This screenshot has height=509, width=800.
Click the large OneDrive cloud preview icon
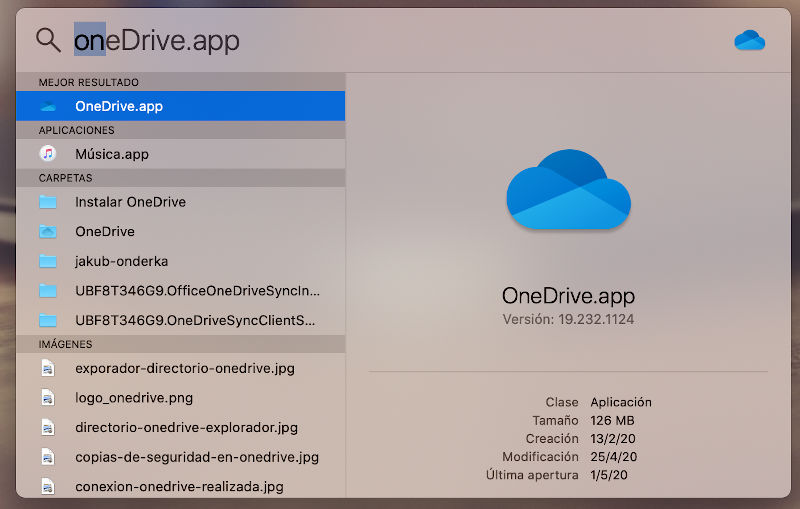568,189
